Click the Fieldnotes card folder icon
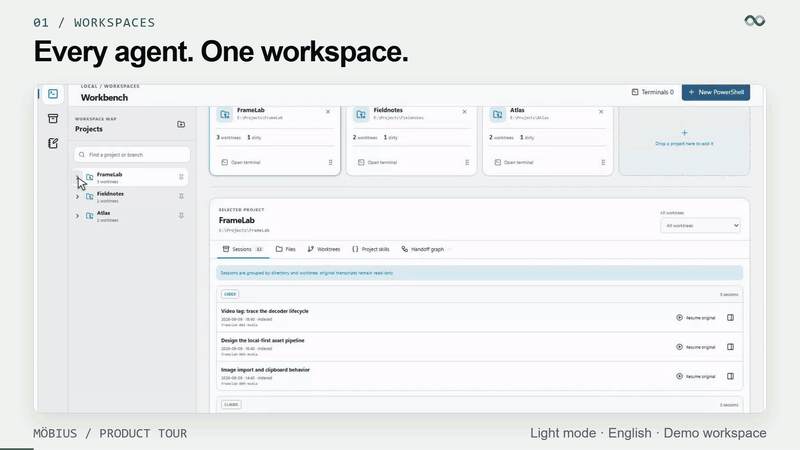 pos(361,115)
